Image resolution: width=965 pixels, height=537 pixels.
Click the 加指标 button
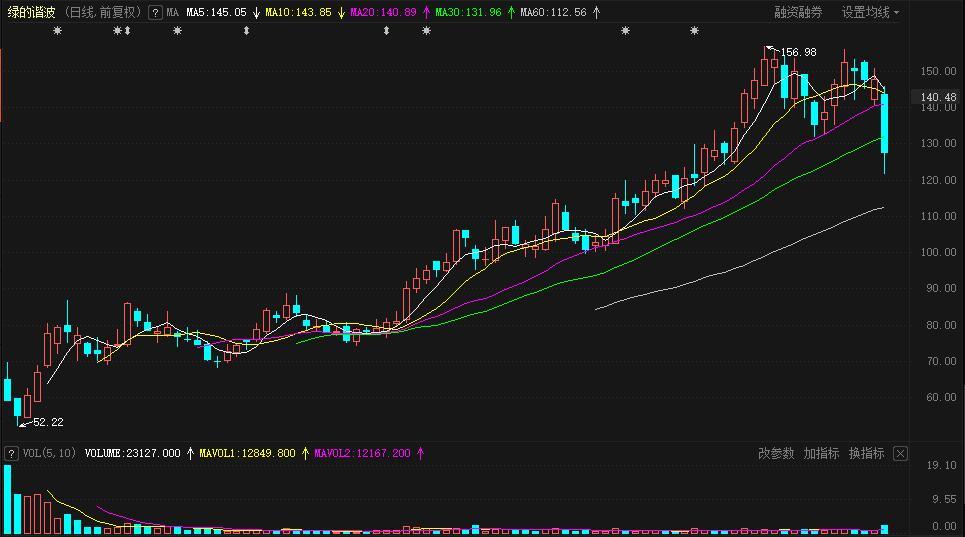[821, 453]
